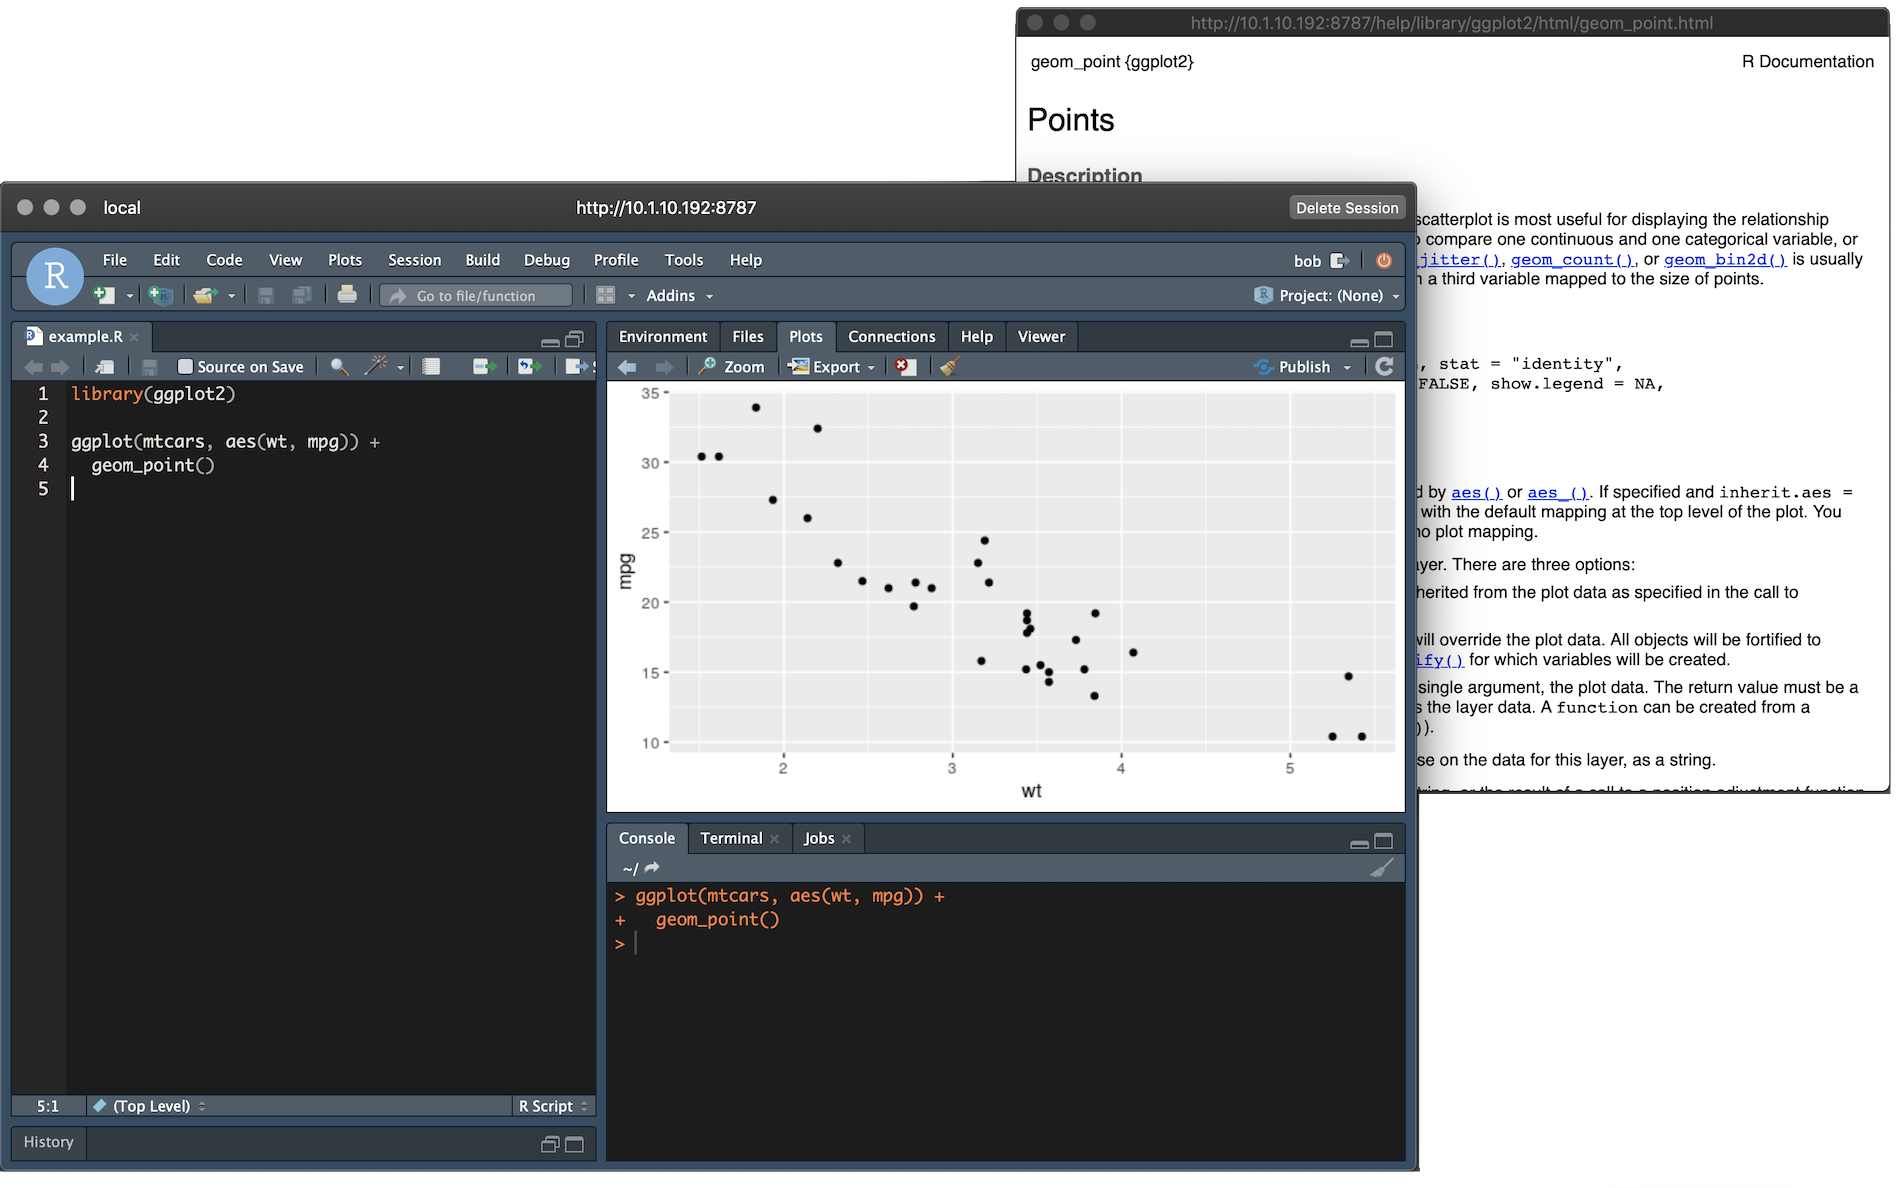Viewport: 1901px width, 1188px height.
Task: Clear all plots with the broom icon
Action: [x=949, y=367]
